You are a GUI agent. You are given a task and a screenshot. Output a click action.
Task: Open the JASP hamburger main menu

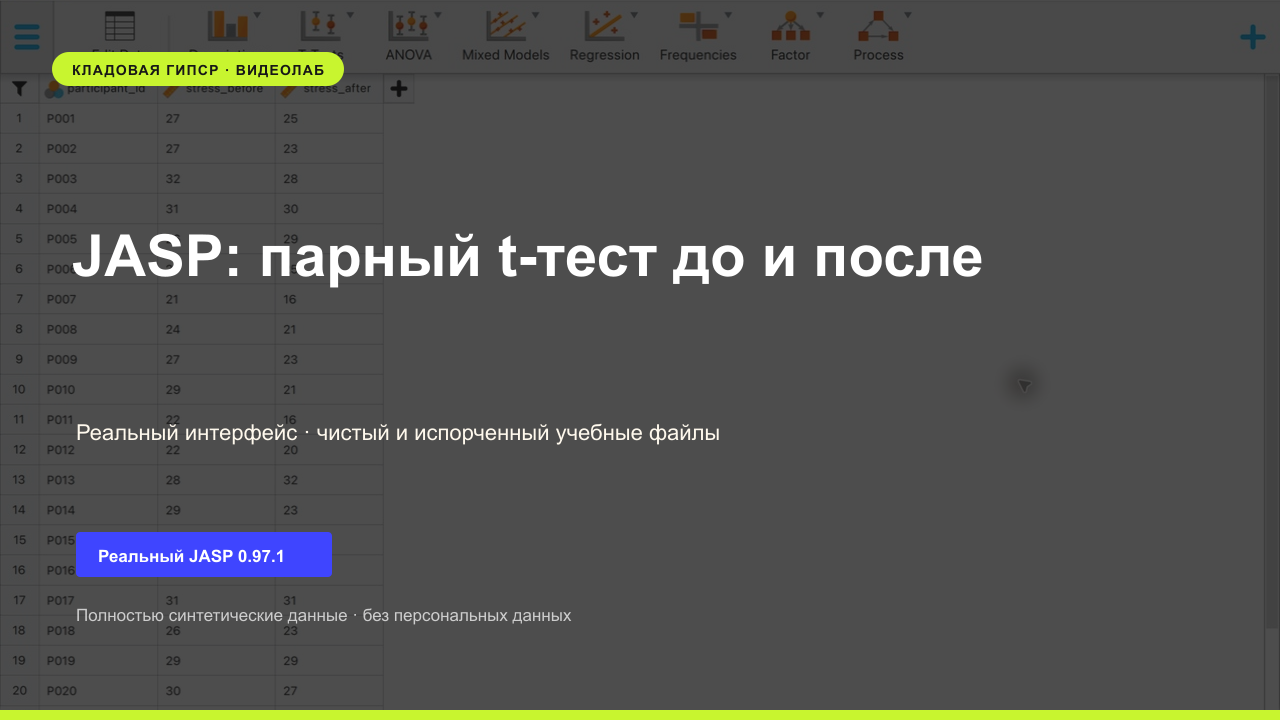(x=27, y=37)
